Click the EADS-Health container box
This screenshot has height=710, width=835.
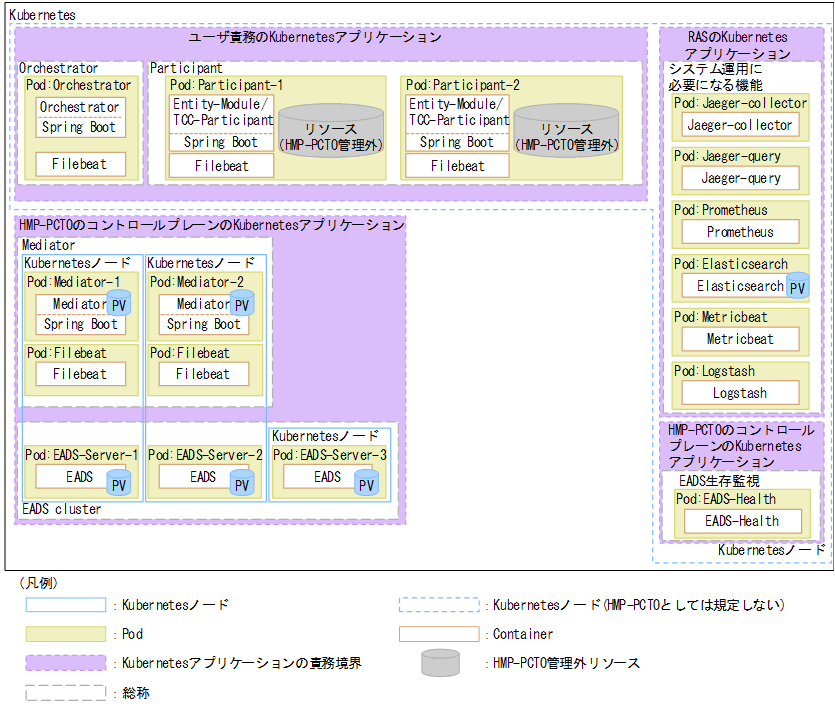pyautogui.click(x=741, y=521)
